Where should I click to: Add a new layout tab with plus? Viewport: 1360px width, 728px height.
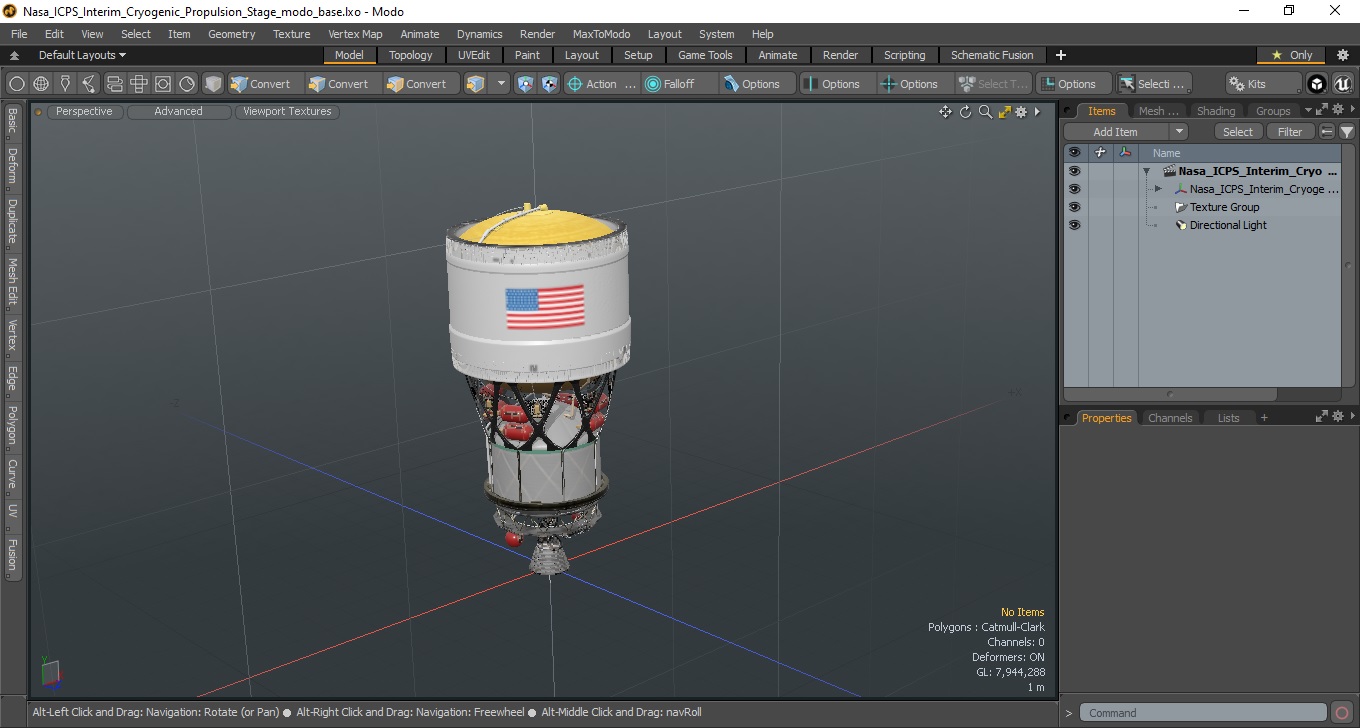point(1061,55)
